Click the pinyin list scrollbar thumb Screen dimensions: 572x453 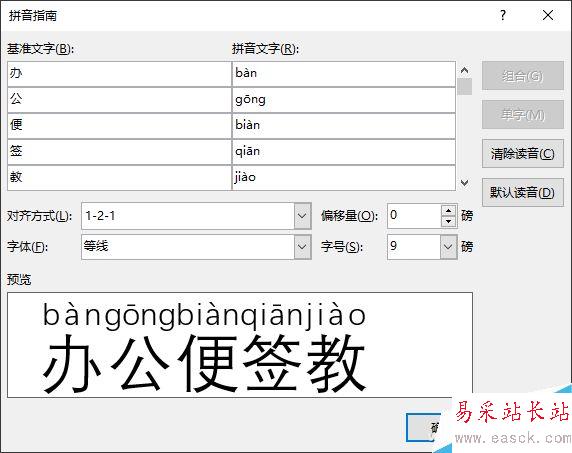point(464,86)
